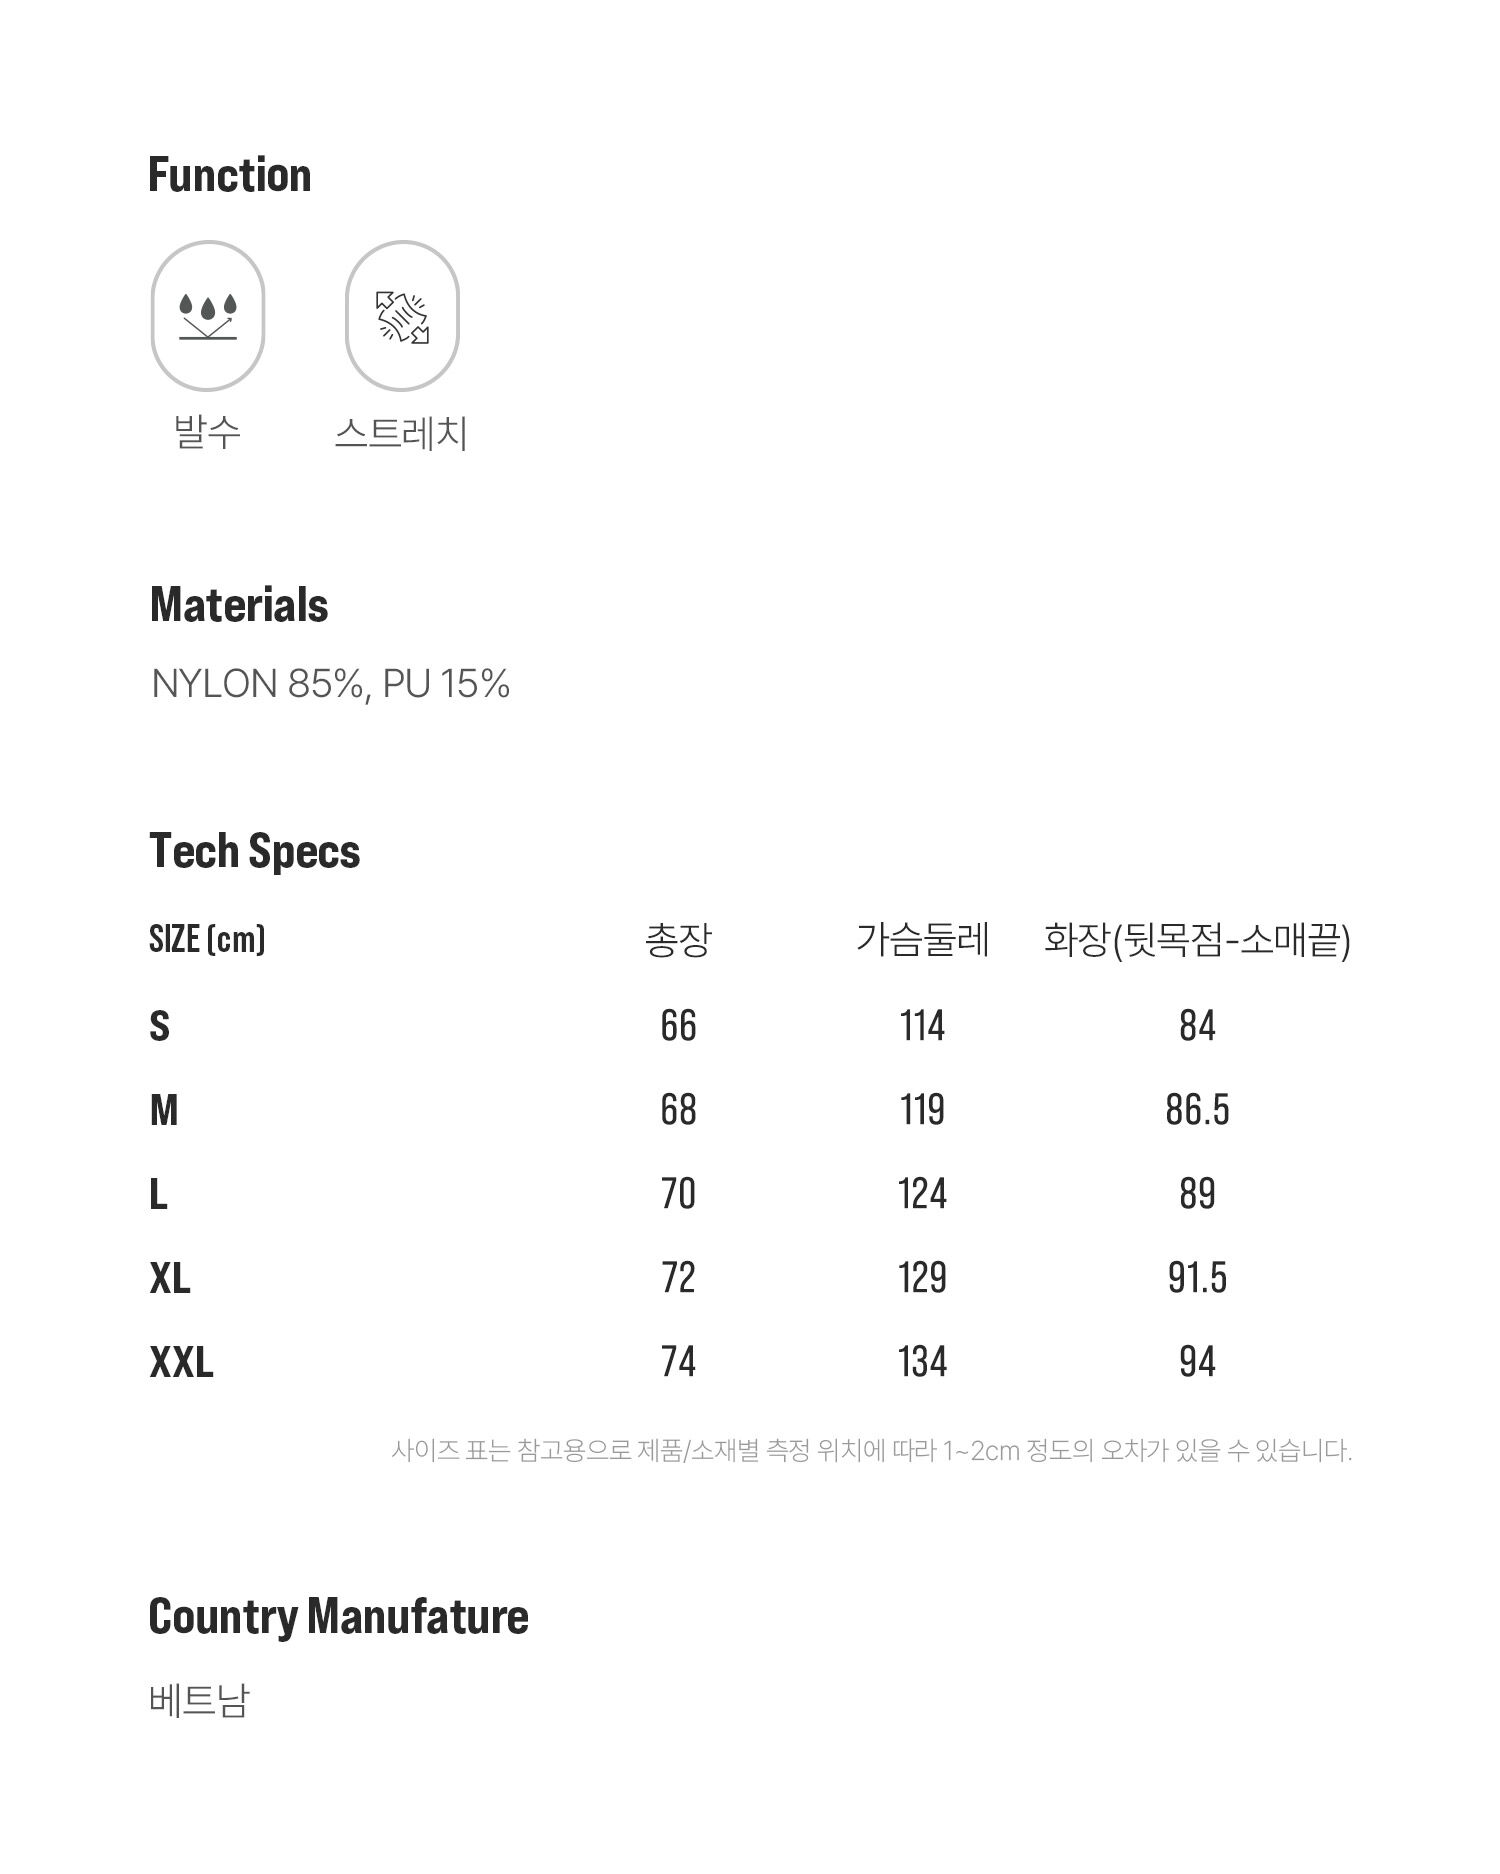1500x1874 pixels.
Task: Select the 베트남 country of manufacture text
Action: pos(199,1700)
